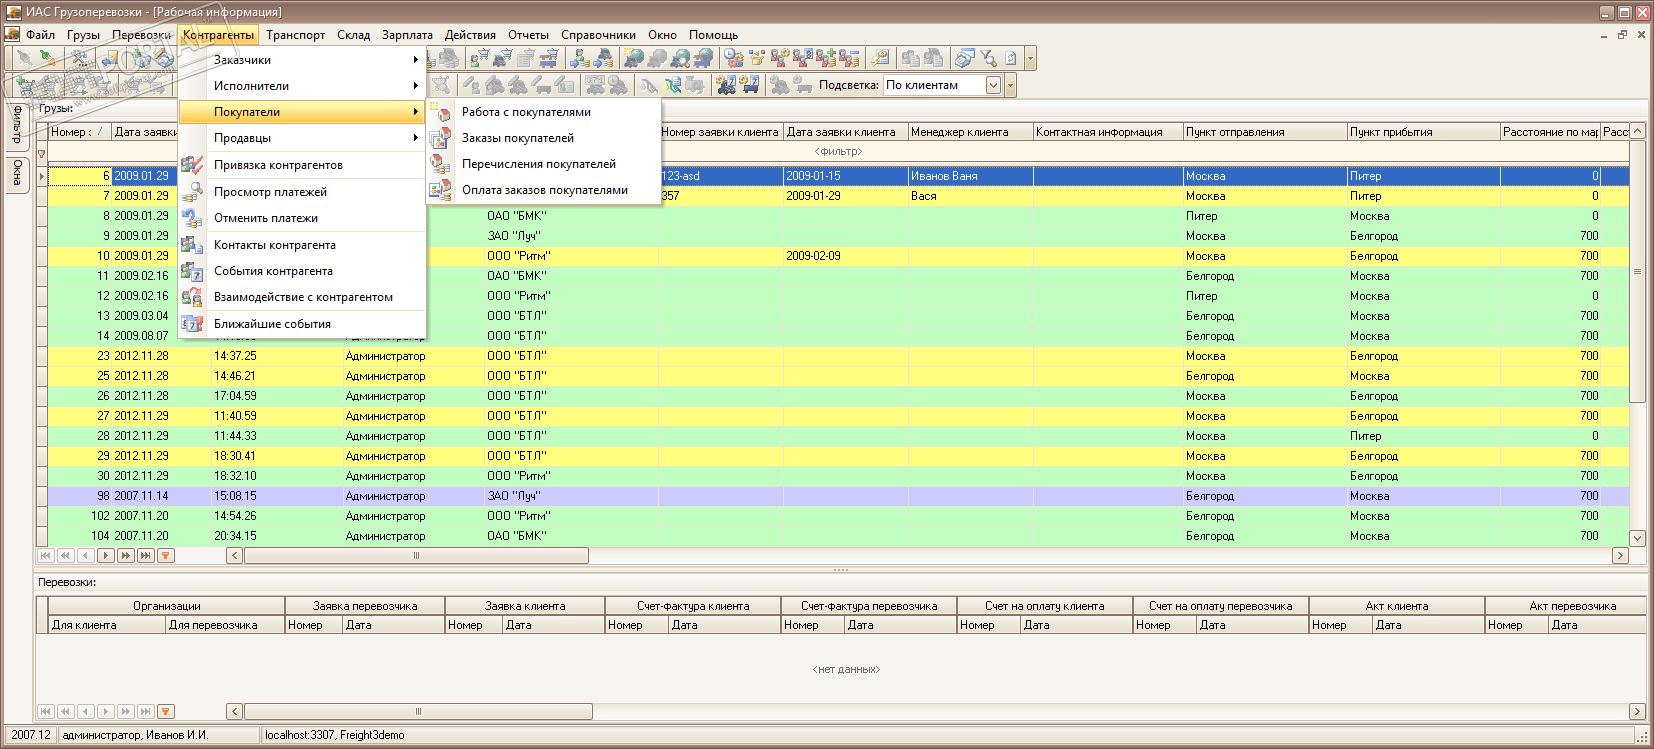Screen dimensions: 1654x749
Task: Click the Грузы grid horizontal scrollbar thumb
Action: pyautogui.click(x=416, y=555)
